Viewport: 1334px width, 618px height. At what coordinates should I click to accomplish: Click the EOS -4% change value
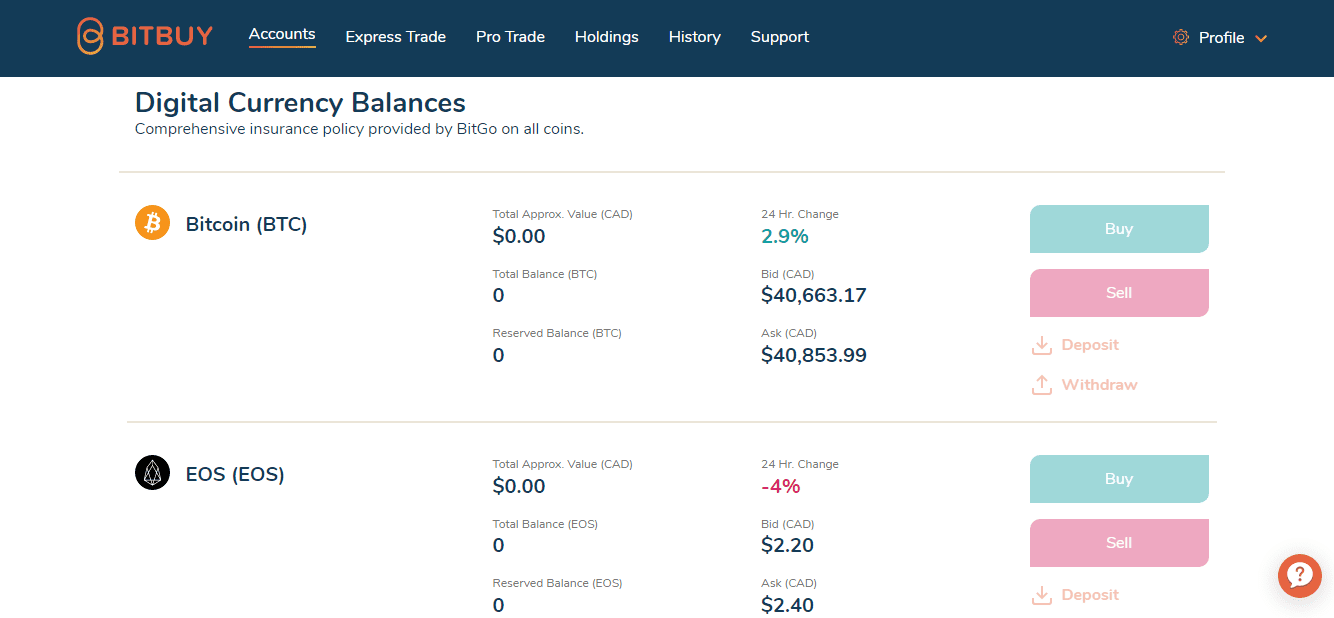781,486
